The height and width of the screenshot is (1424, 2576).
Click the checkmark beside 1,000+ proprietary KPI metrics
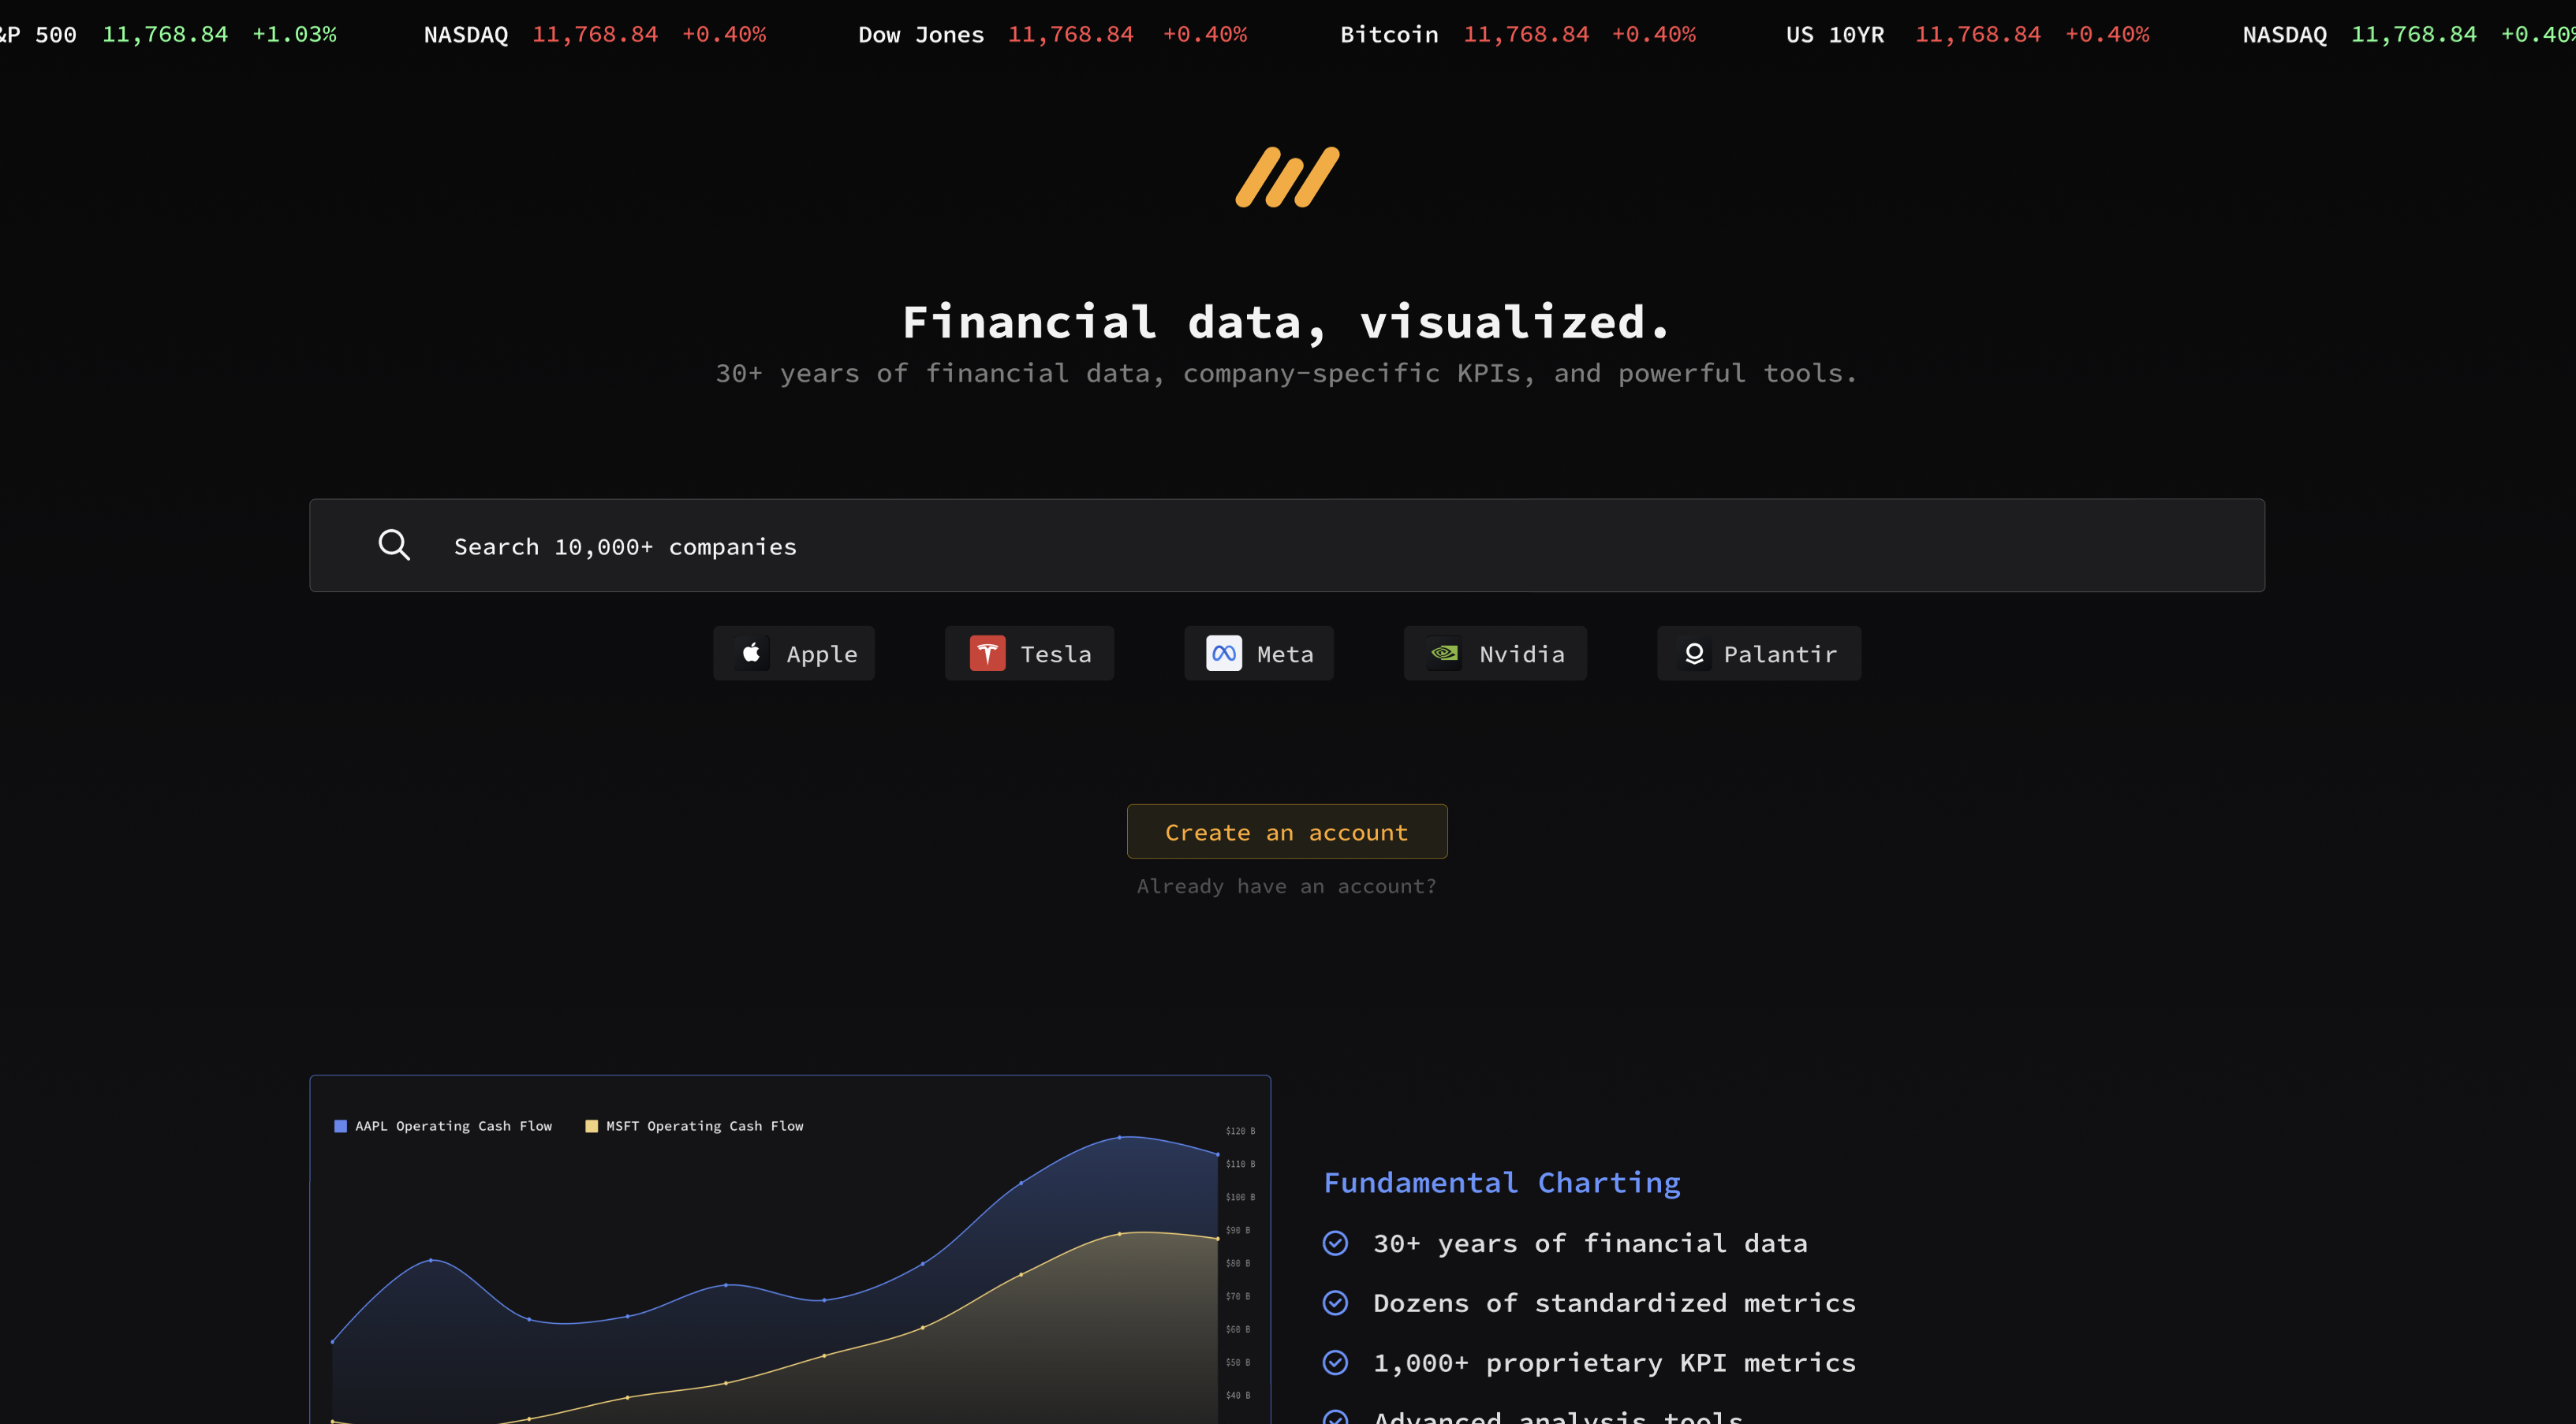point(1336,1362)
